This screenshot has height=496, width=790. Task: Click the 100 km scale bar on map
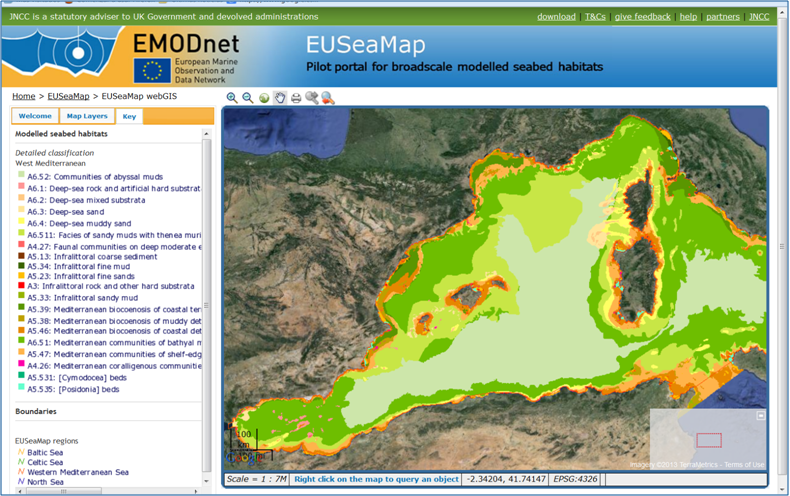(244, 440)
